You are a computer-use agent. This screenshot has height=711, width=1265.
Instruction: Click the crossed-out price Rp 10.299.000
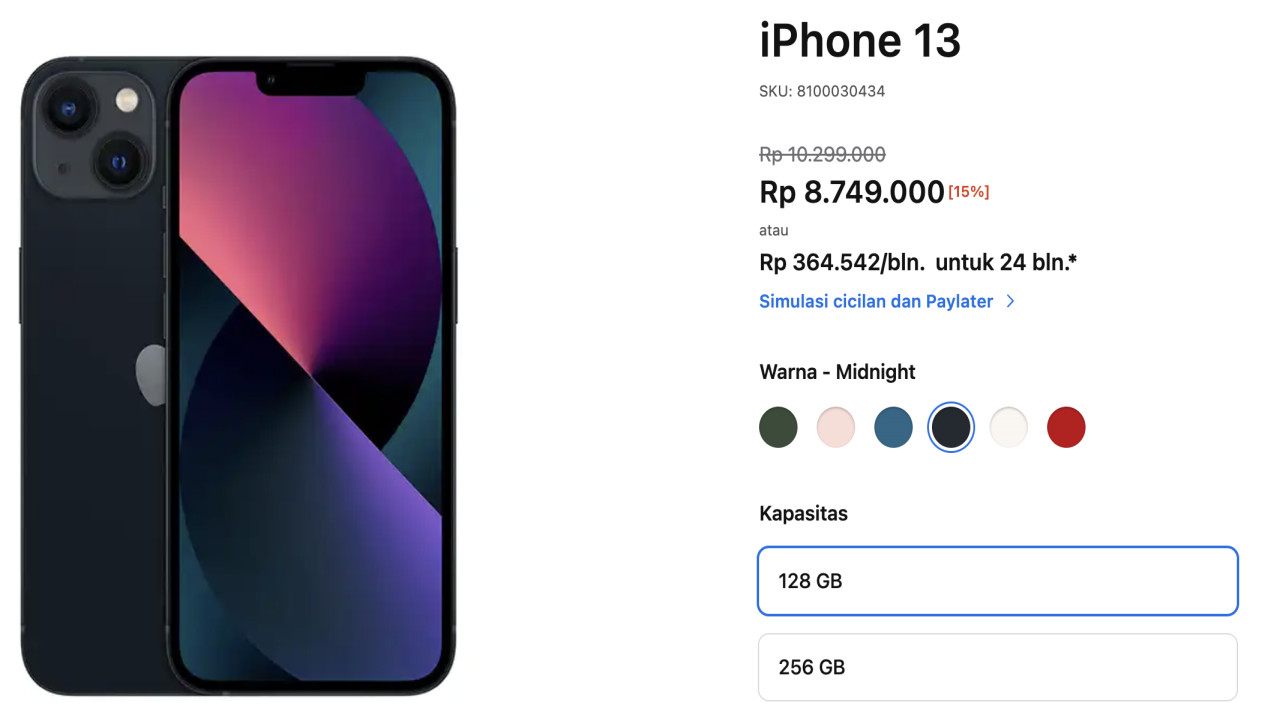tap(822, 154)
